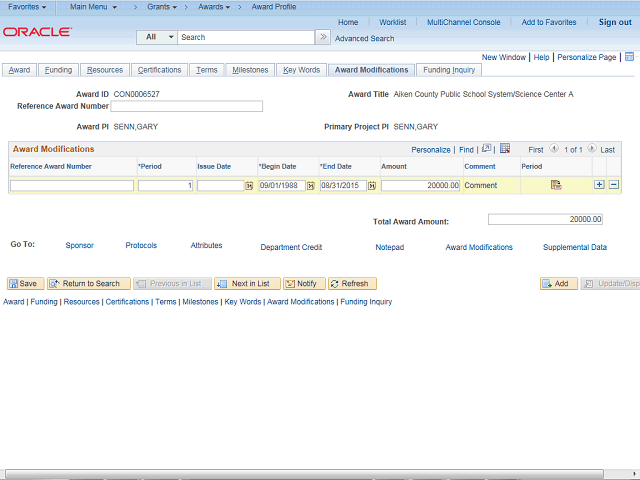Image resolution: width=640 pixels, height=480 pixels.
Task: Click the Notify button
Action: (304, 283)
